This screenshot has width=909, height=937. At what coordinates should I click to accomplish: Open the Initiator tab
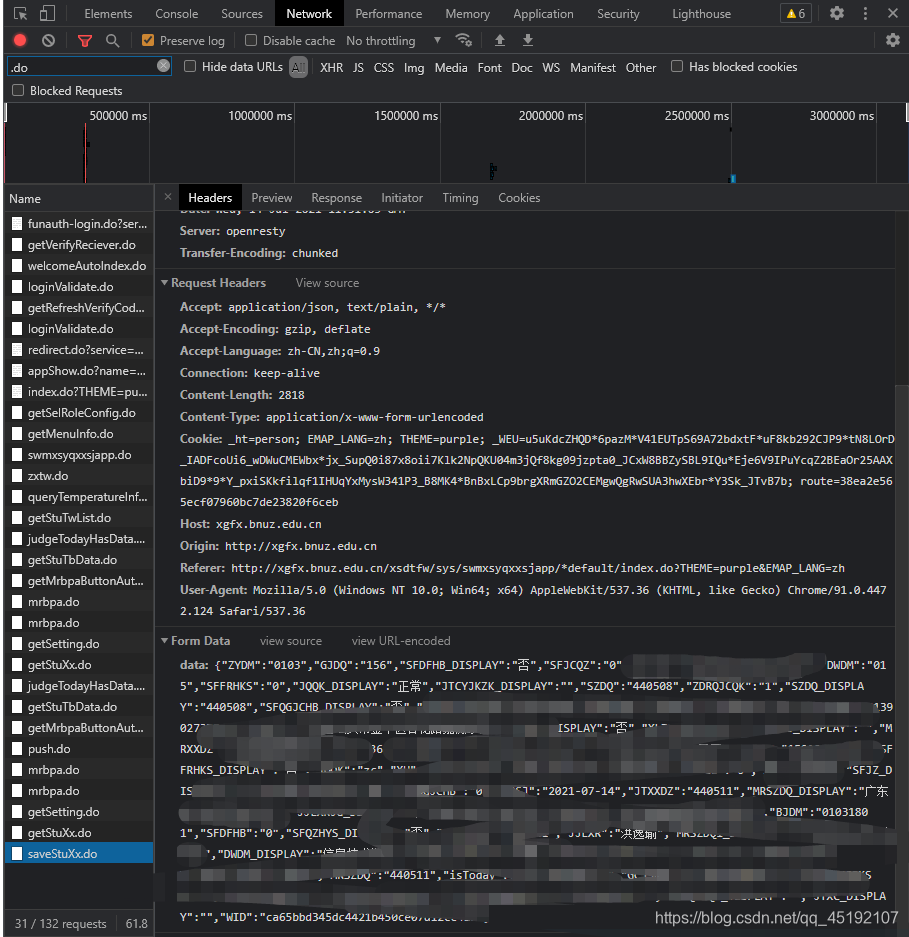coord(402,198)
